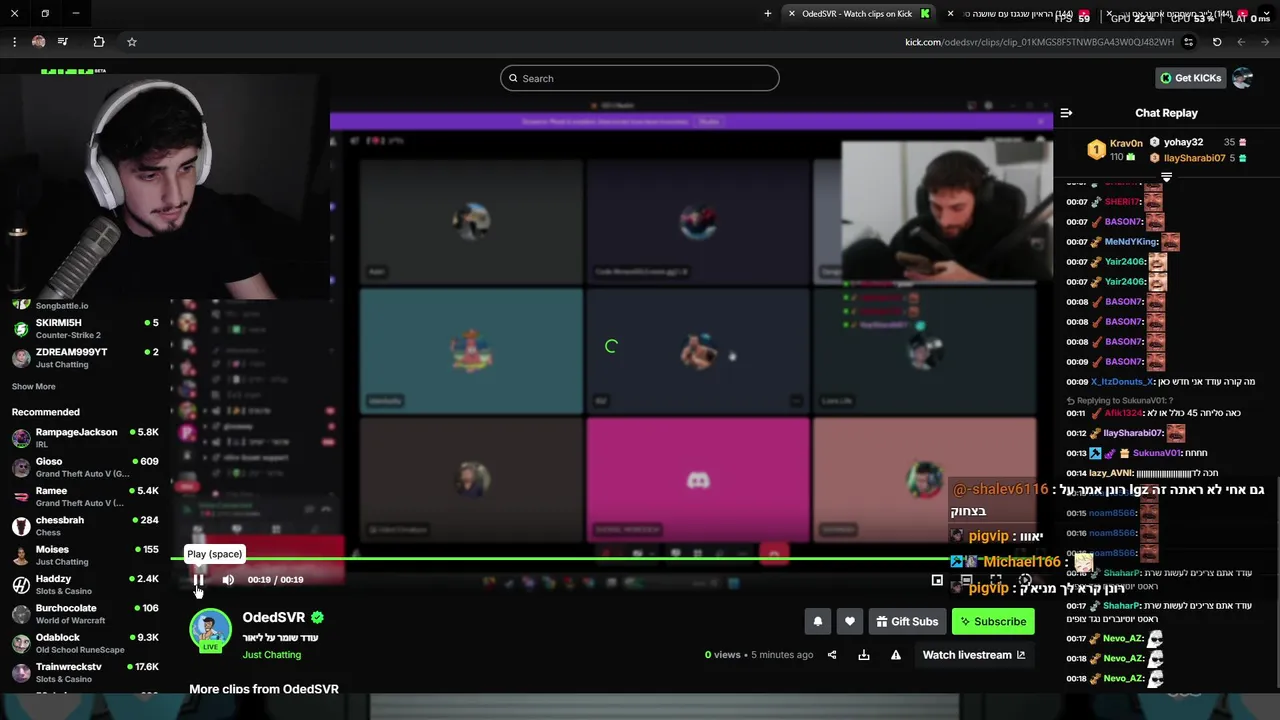1280x720 pixels.
Task: Click the More clips from OdedSVR heading
Action: coord(264,689)
